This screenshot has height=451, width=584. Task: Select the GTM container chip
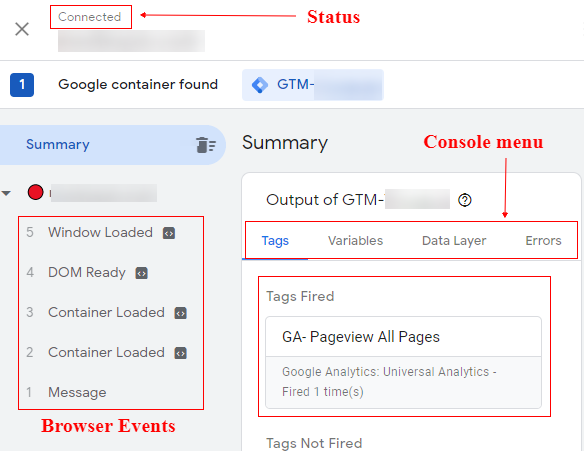(313, 85)
